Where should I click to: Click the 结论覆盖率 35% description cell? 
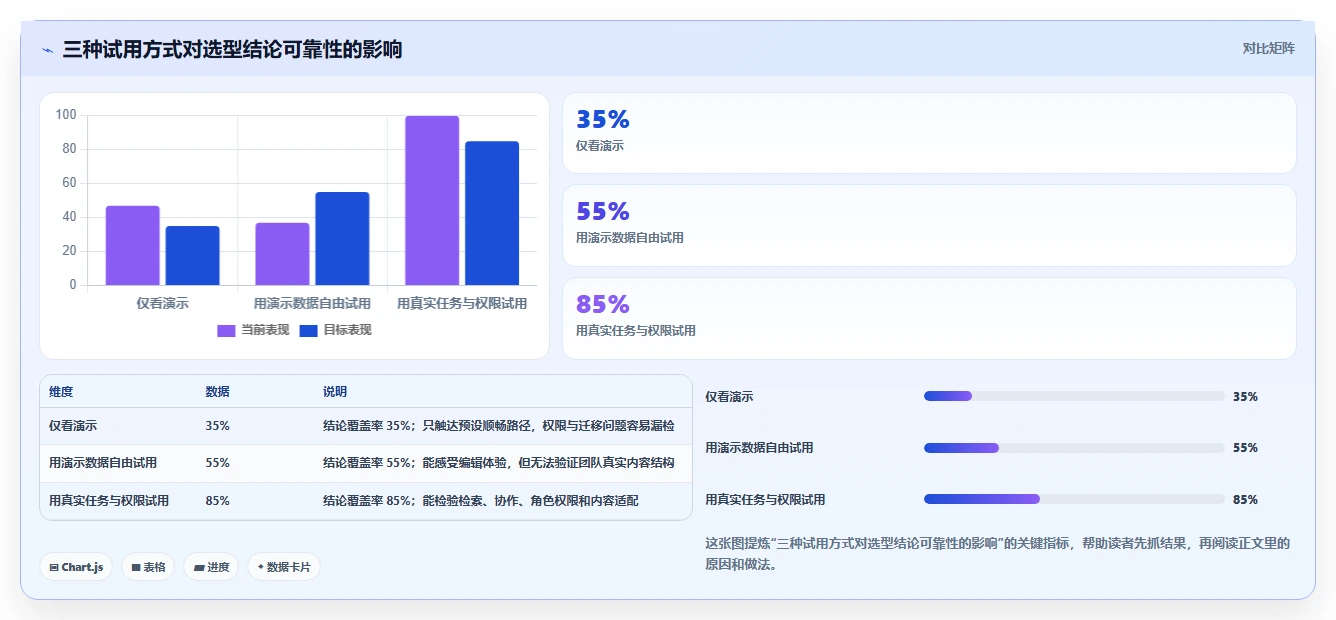[503, 426]
